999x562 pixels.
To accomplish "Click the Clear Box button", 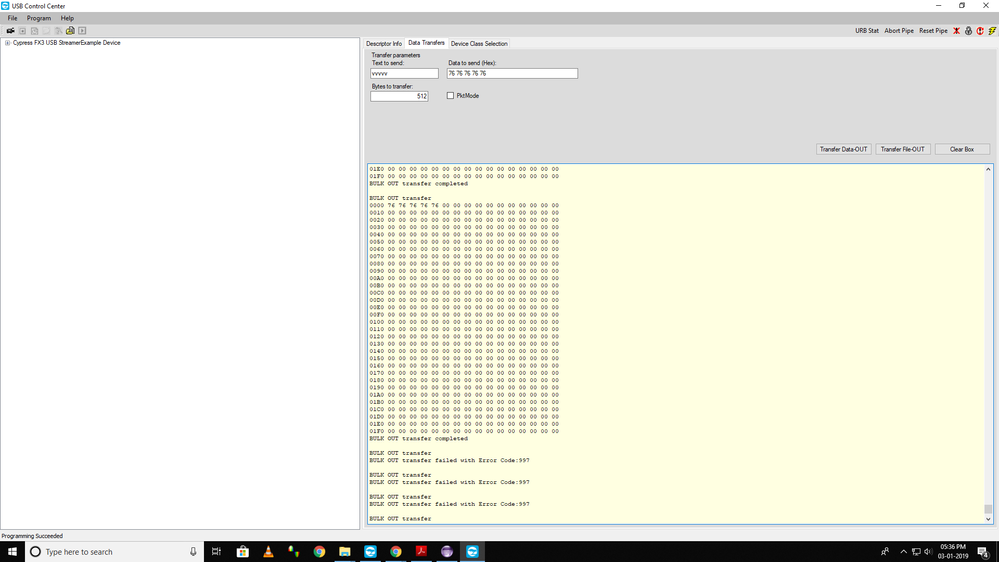I will [962, 149].
